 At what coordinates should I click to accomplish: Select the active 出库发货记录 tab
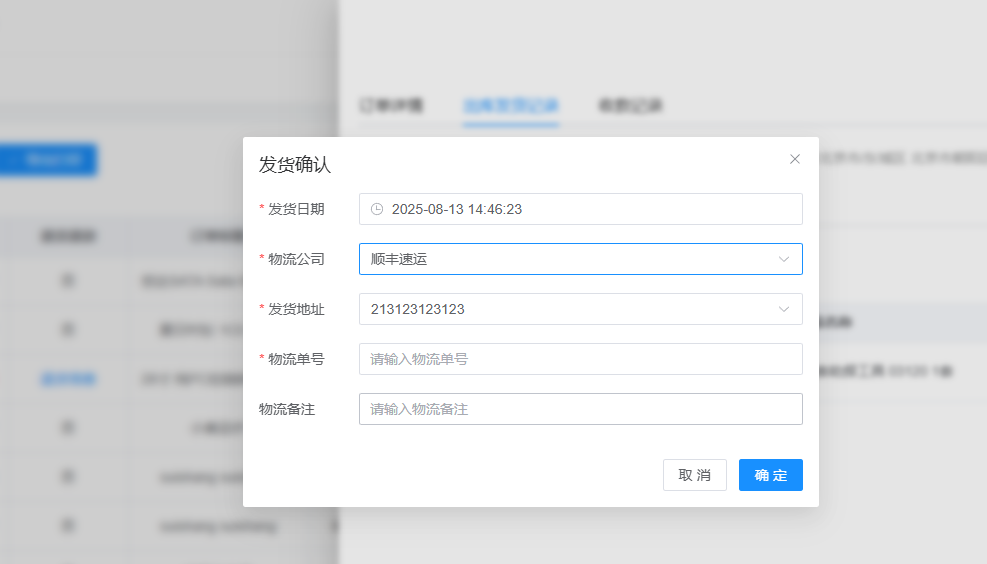pos(510,105)
